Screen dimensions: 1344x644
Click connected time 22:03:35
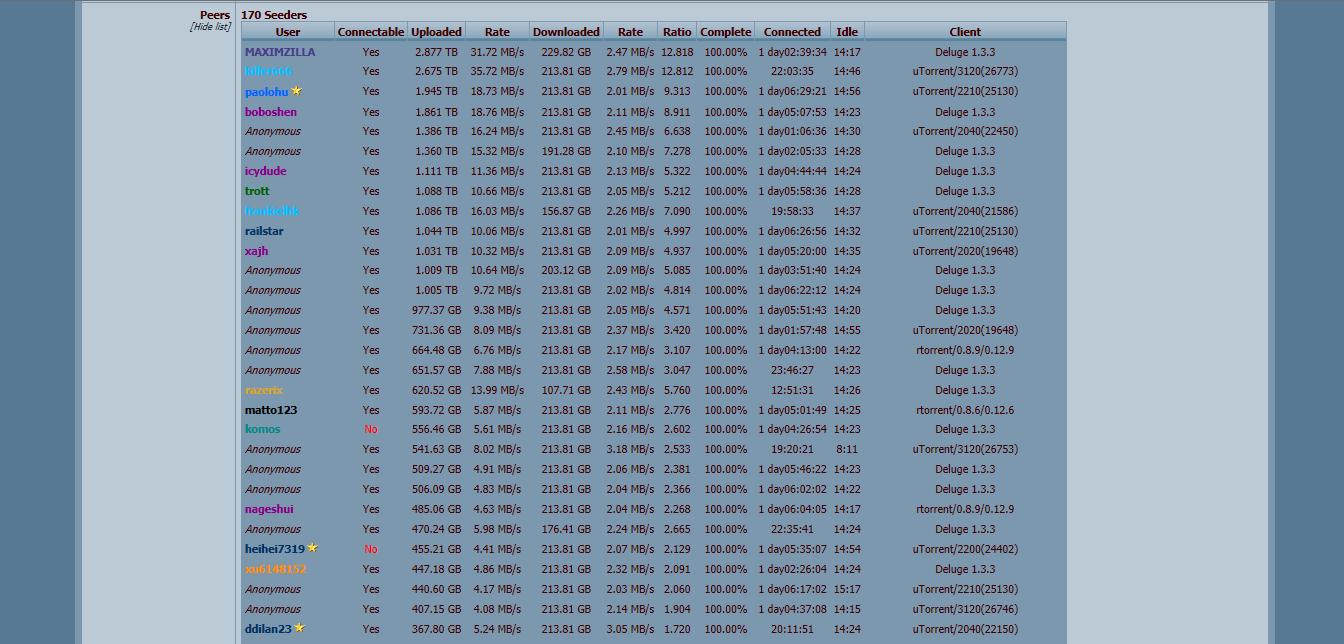click(792, 72)
